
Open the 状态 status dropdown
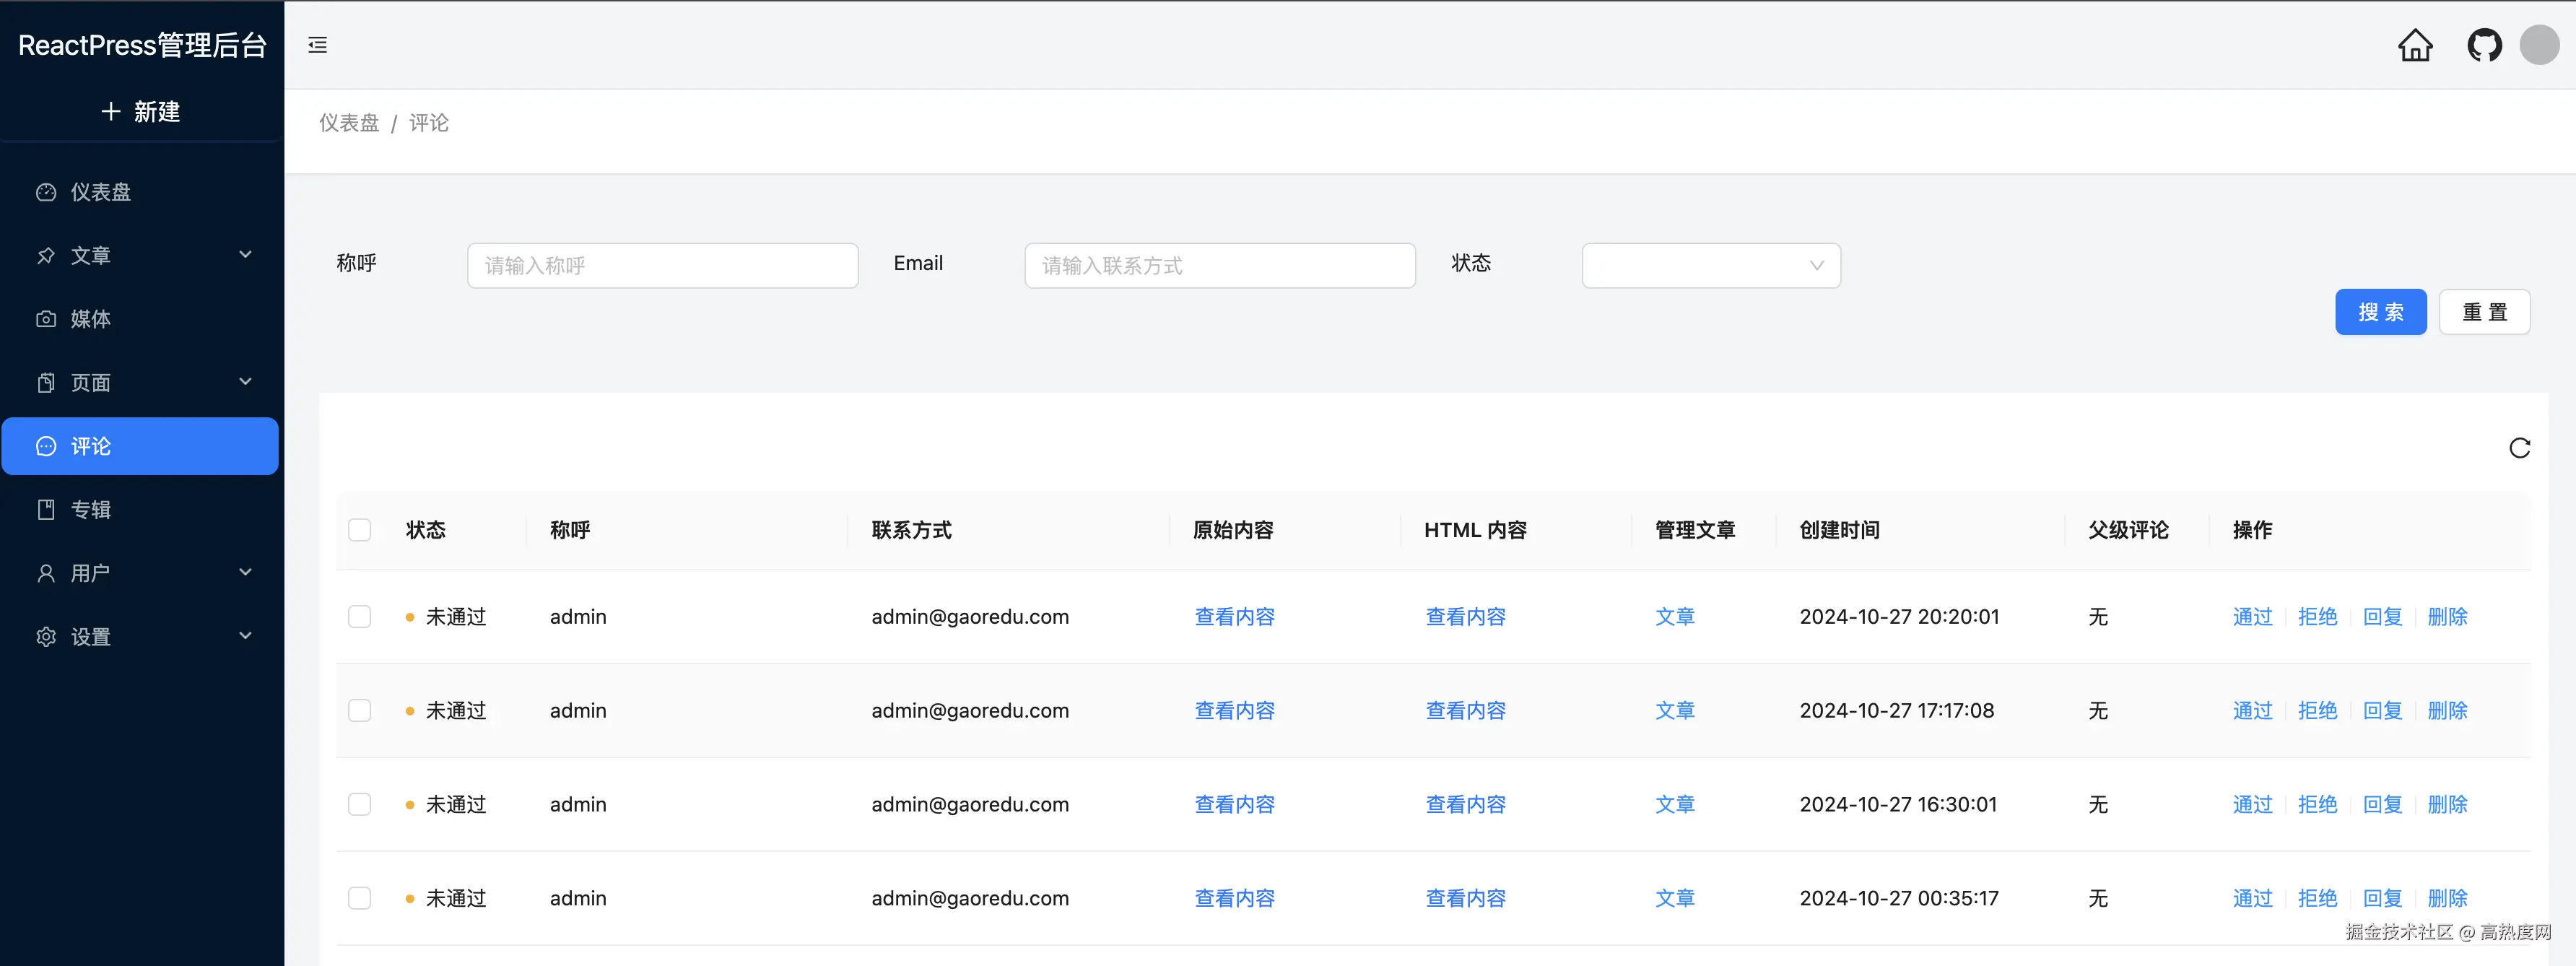[1711, 265]
